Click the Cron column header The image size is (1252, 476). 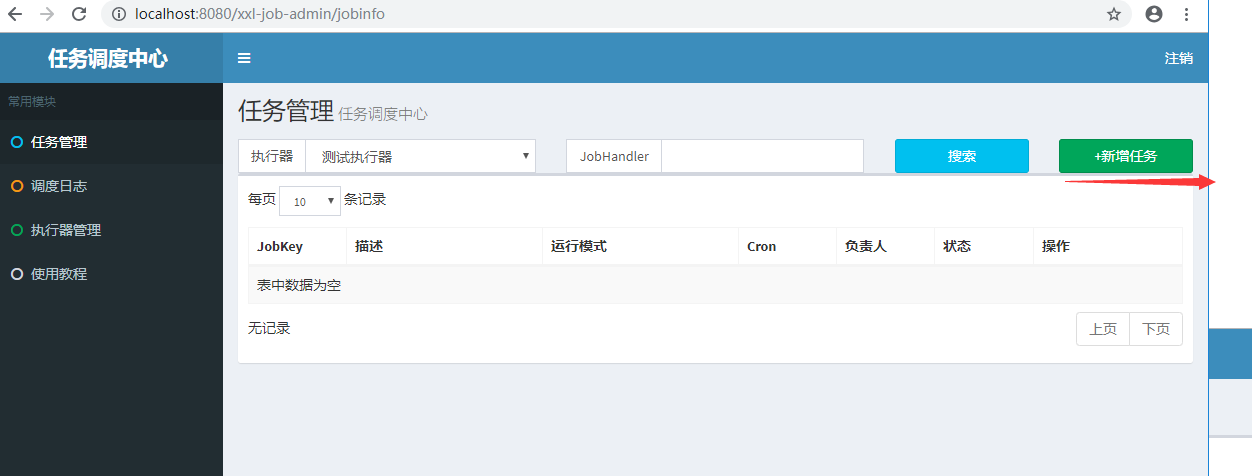(x=788, y=246)
